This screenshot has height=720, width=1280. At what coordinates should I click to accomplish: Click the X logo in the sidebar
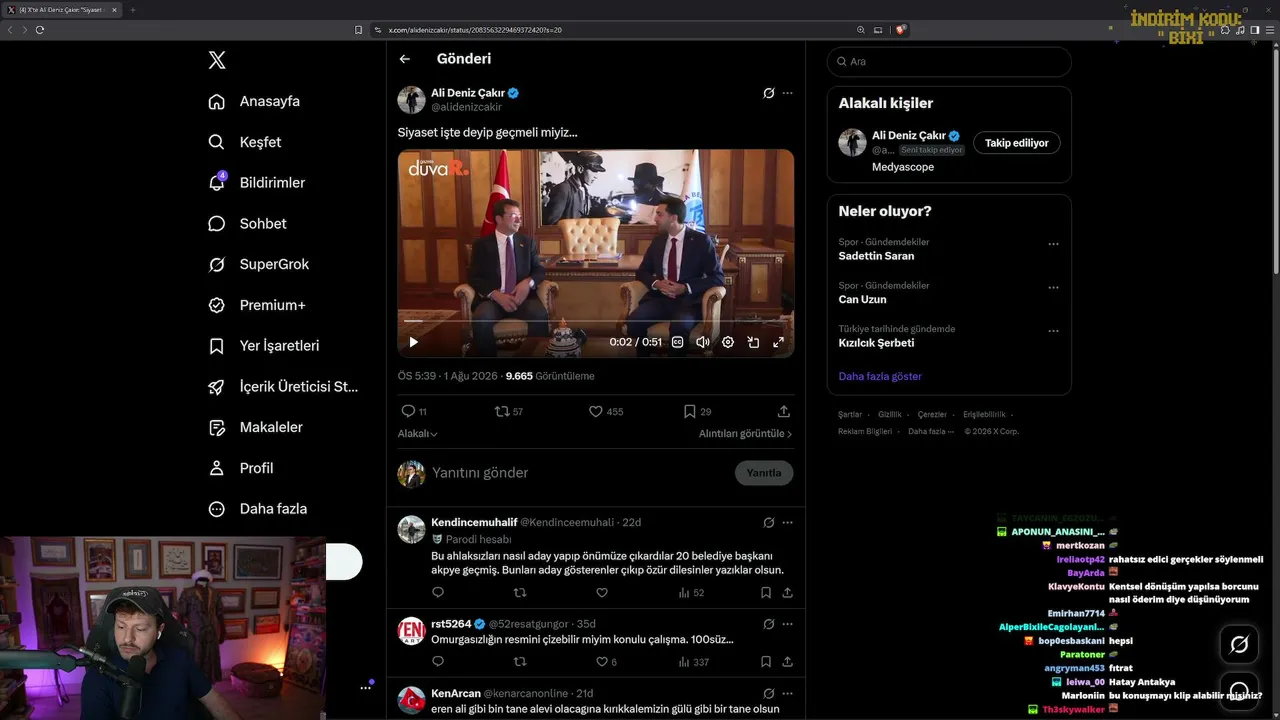point(217,60)
